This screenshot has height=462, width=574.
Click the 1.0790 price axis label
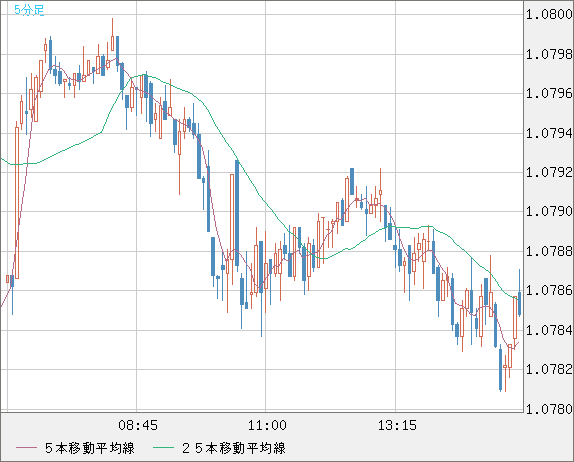pyautogui.click(x=549, y=212)
